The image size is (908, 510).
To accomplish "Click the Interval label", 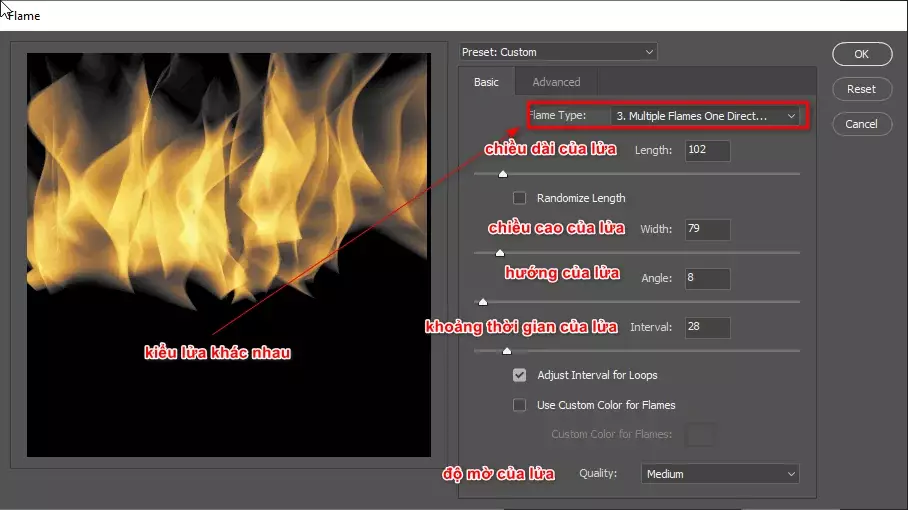I will 651,327.
